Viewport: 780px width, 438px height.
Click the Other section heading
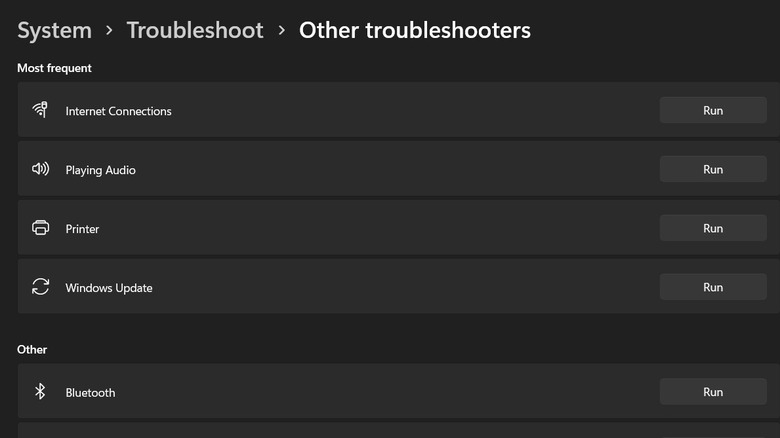click(x=32, y=350)
